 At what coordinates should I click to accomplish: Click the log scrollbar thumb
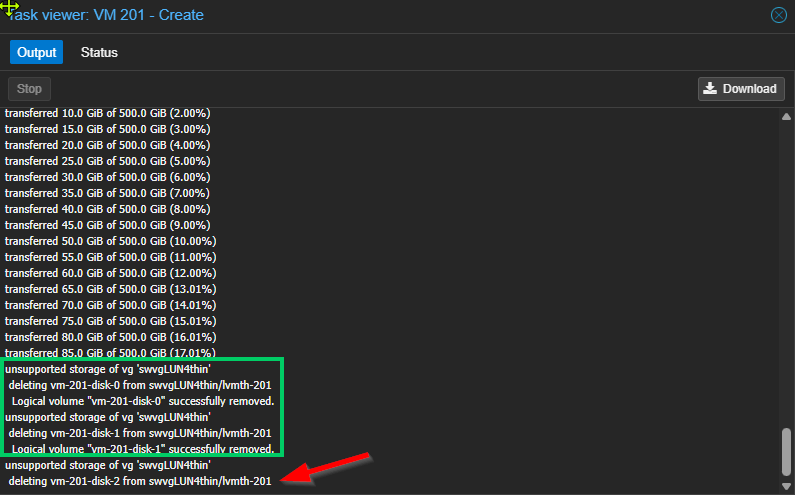pyautogui.click(x=786, y=452)
